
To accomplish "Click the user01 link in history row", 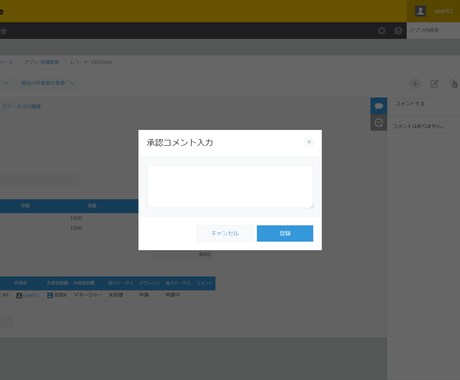I will [31, 295].
